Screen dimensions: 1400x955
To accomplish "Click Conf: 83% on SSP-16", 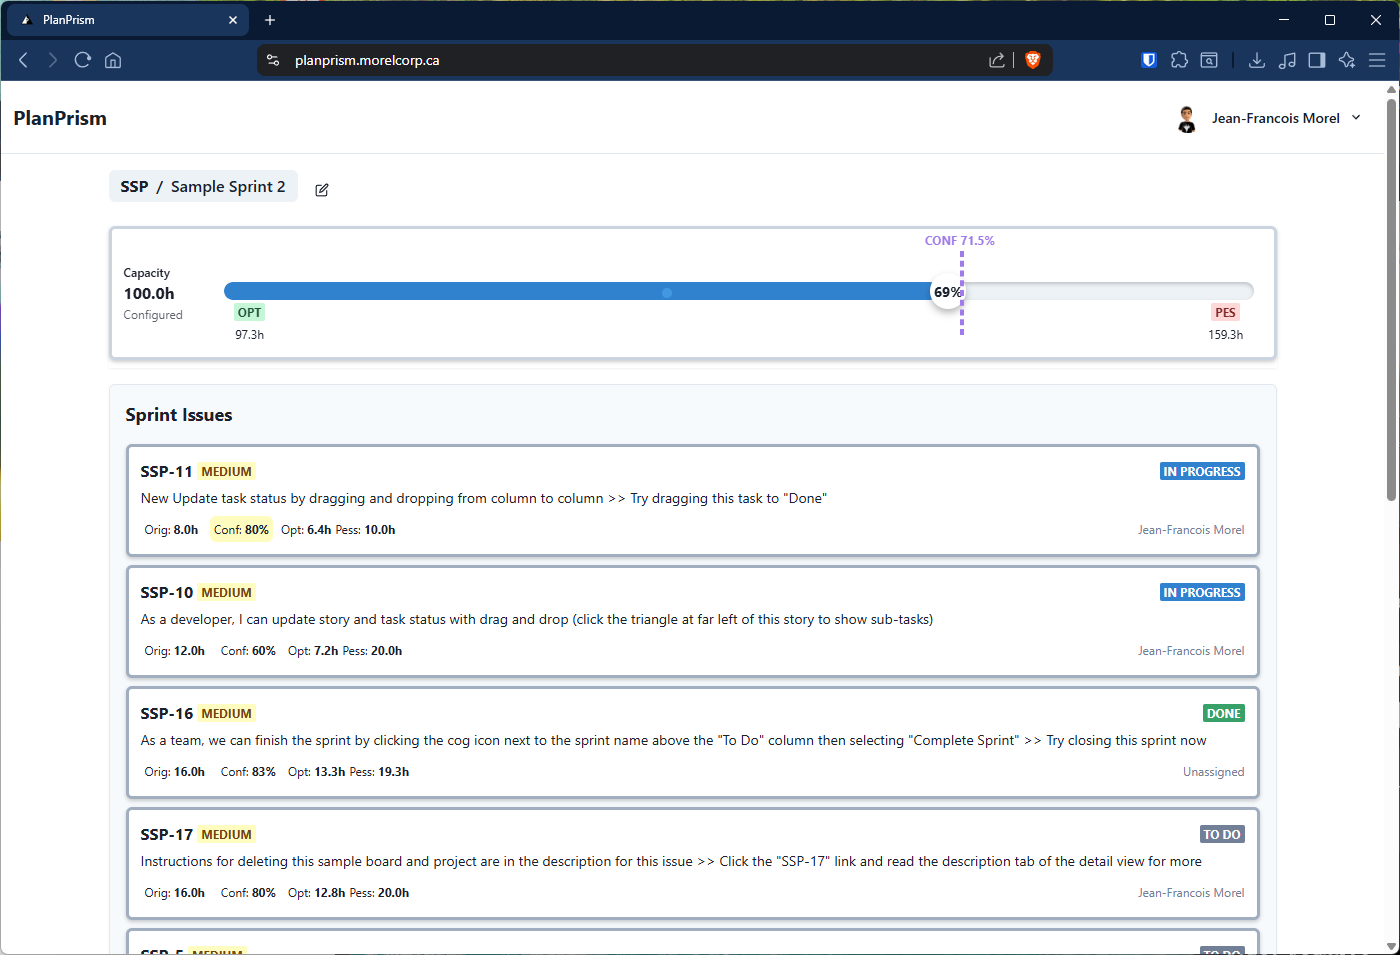I will tap(248, 772).
